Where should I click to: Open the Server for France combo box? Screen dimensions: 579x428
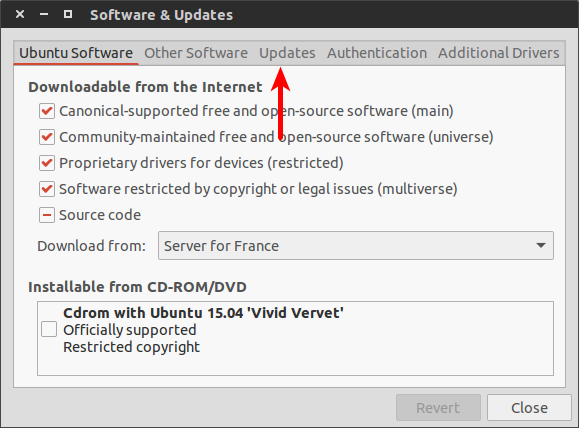click(x=356, y=246)
